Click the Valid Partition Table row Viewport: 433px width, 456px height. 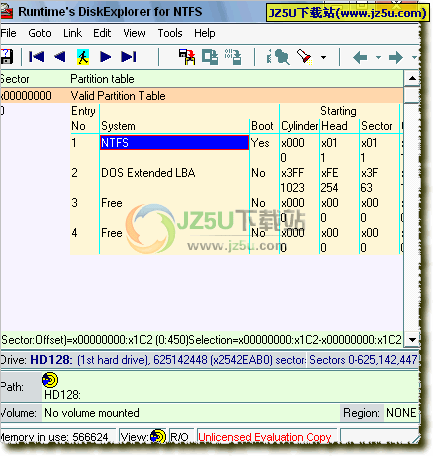(202, 96)
